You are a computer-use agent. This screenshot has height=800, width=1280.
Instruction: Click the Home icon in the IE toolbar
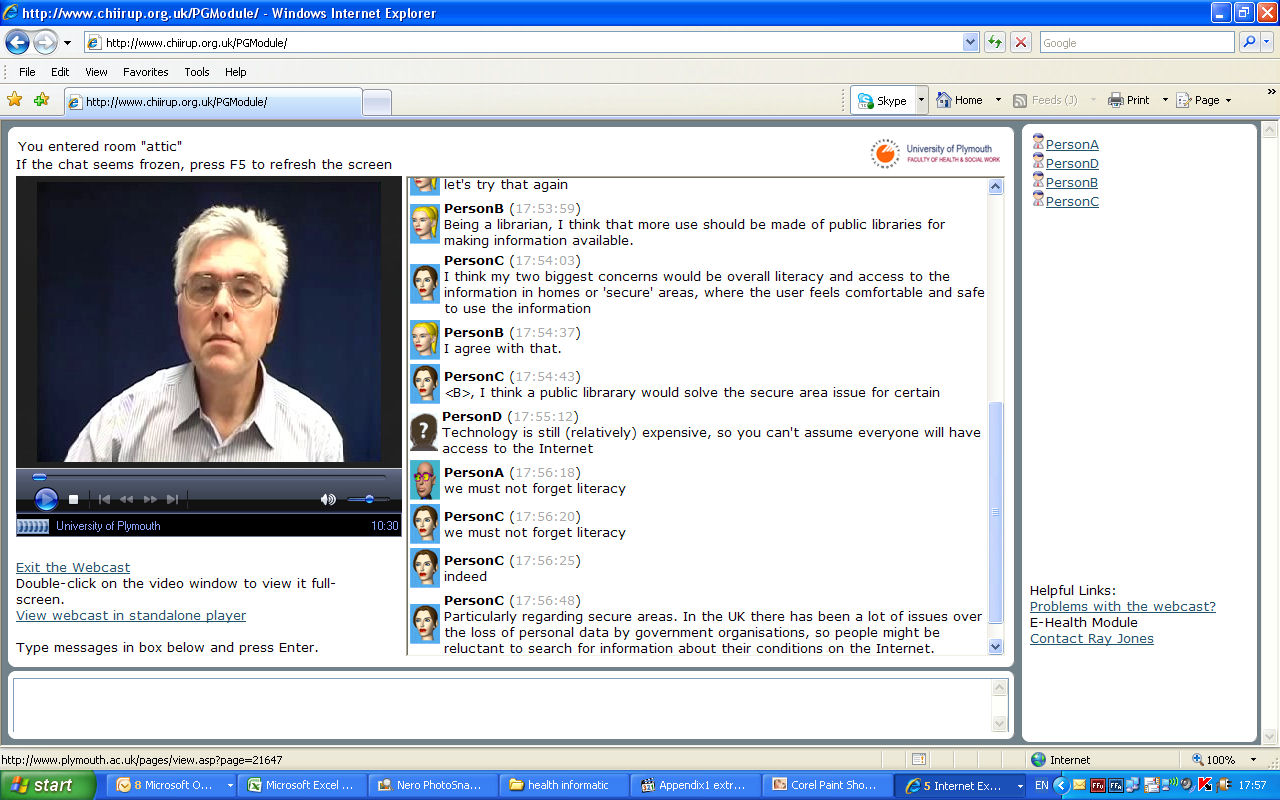[944, 100]
